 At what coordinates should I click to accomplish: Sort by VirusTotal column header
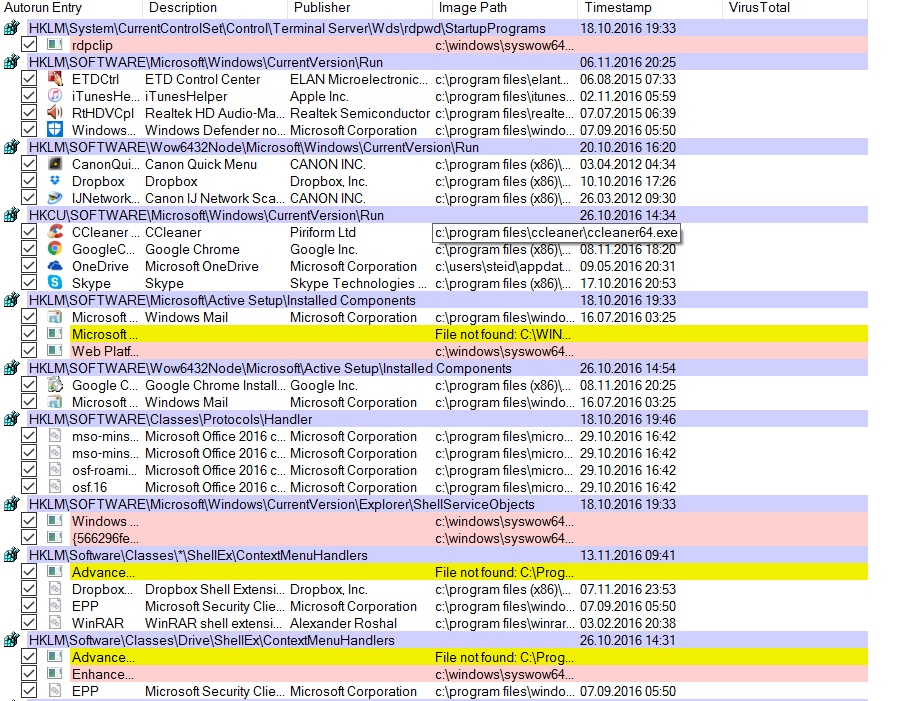(x=794, y=8)
